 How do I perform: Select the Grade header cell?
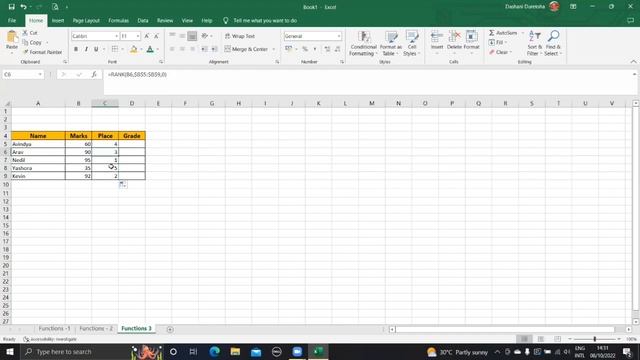pos(132,136)
